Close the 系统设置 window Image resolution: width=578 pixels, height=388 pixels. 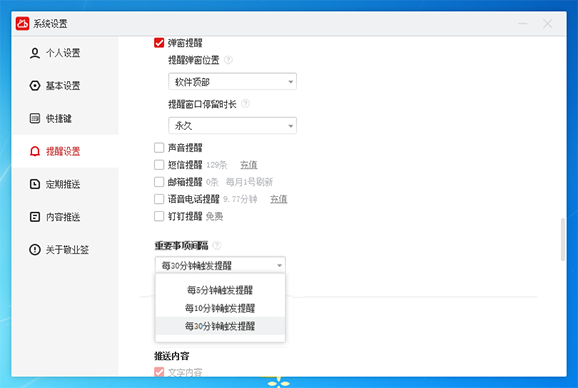547,24
